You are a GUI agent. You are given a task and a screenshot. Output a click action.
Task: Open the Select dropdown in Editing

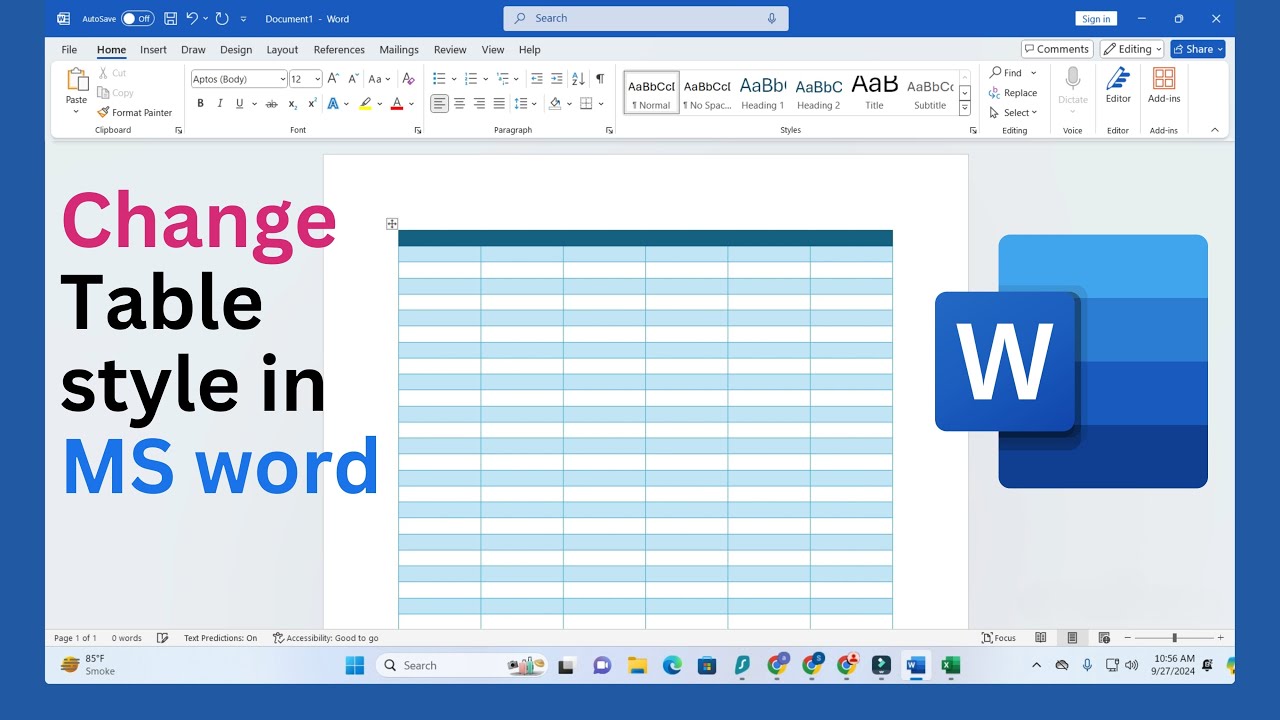coord(1014,113)
